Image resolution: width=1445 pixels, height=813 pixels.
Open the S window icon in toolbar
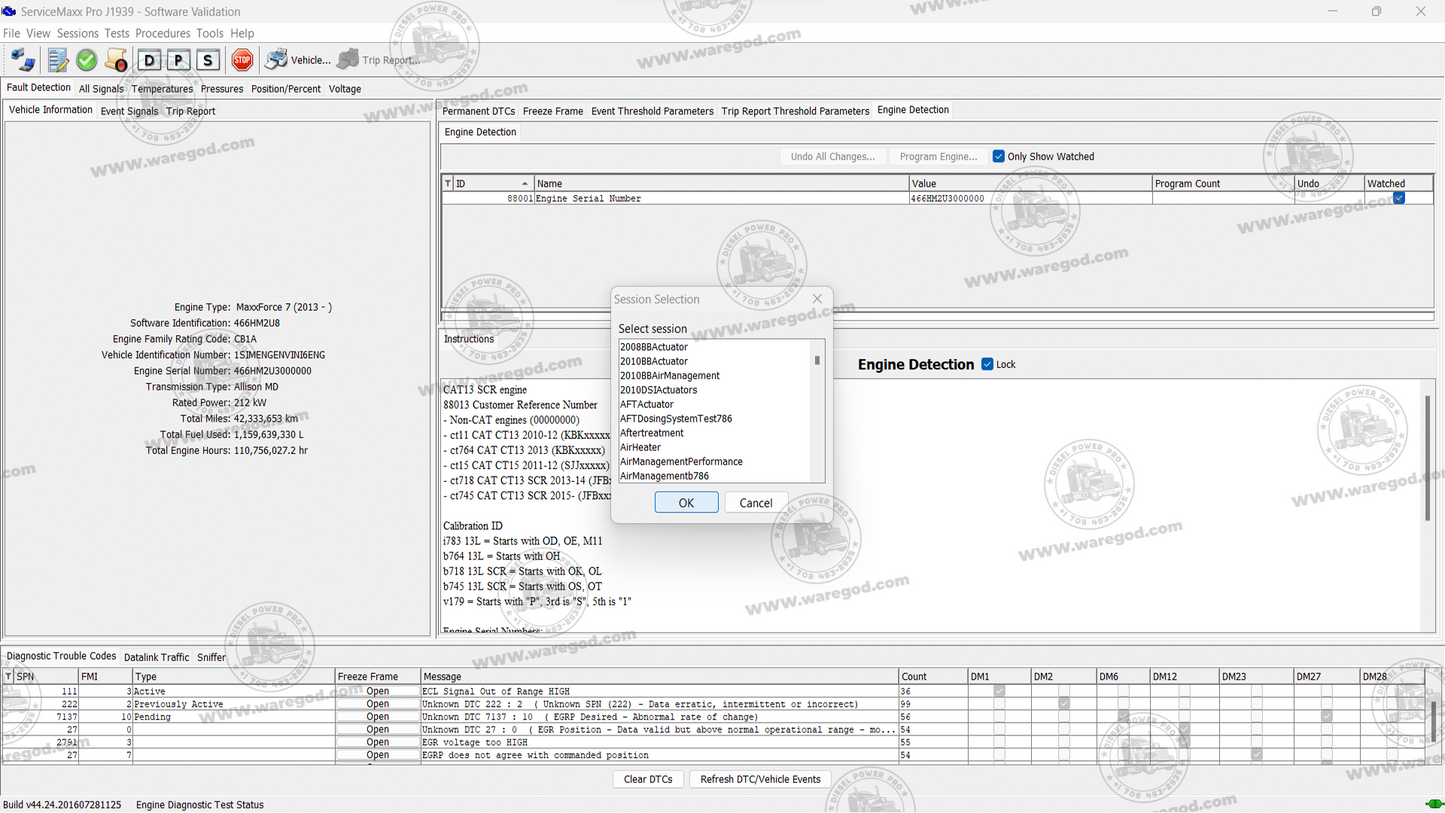208,60
